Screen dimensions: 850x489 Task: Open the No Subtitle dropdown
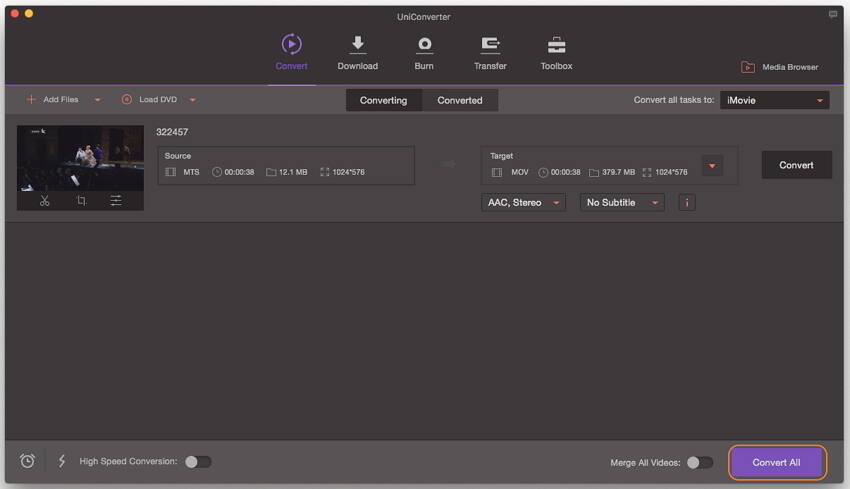622,202
